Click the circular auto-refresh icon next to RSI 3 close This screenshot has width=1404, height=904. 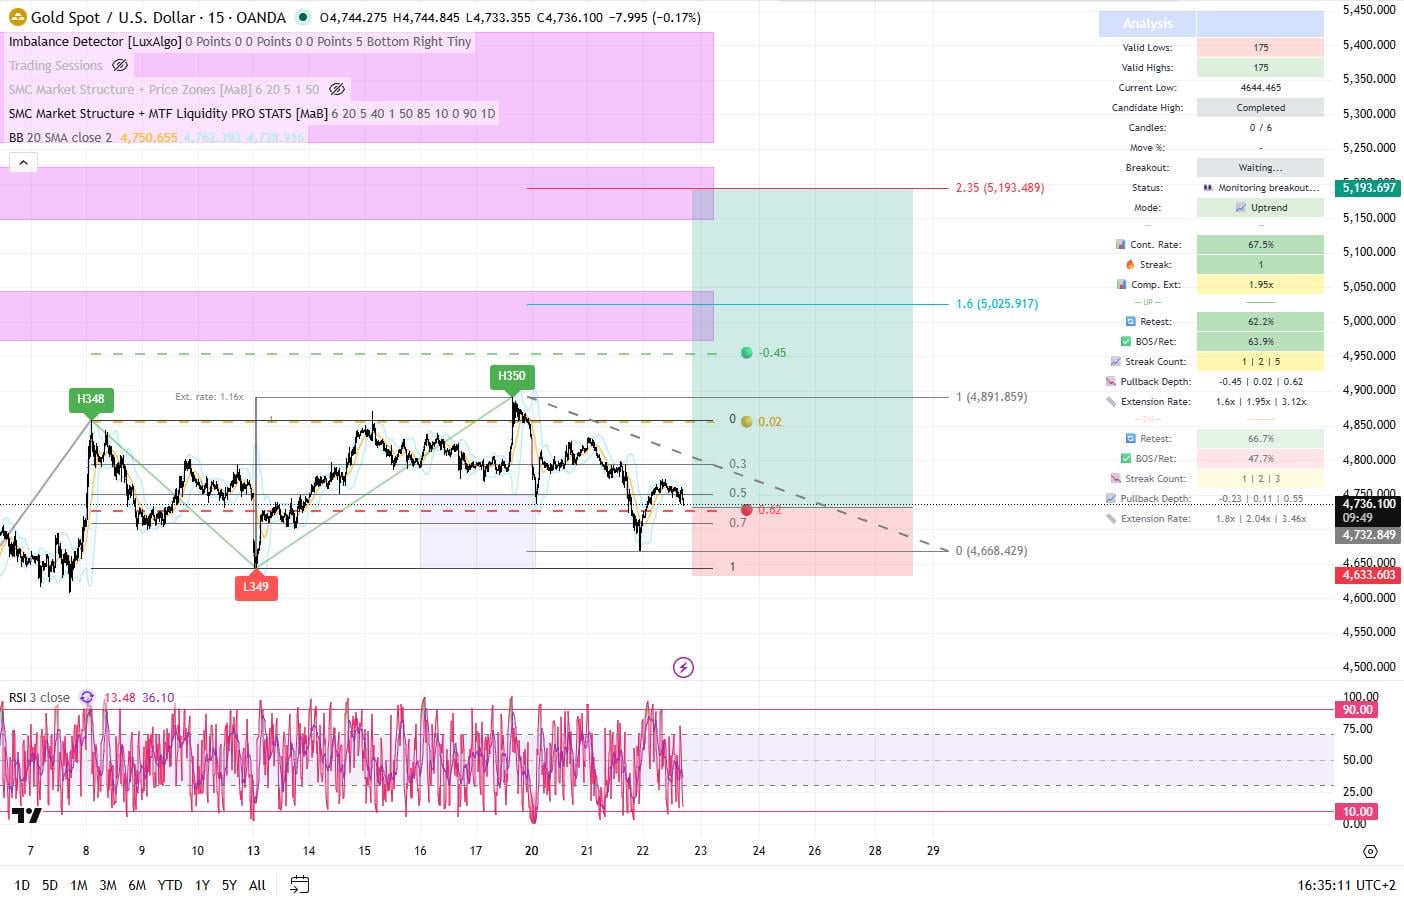pos(86,697)
